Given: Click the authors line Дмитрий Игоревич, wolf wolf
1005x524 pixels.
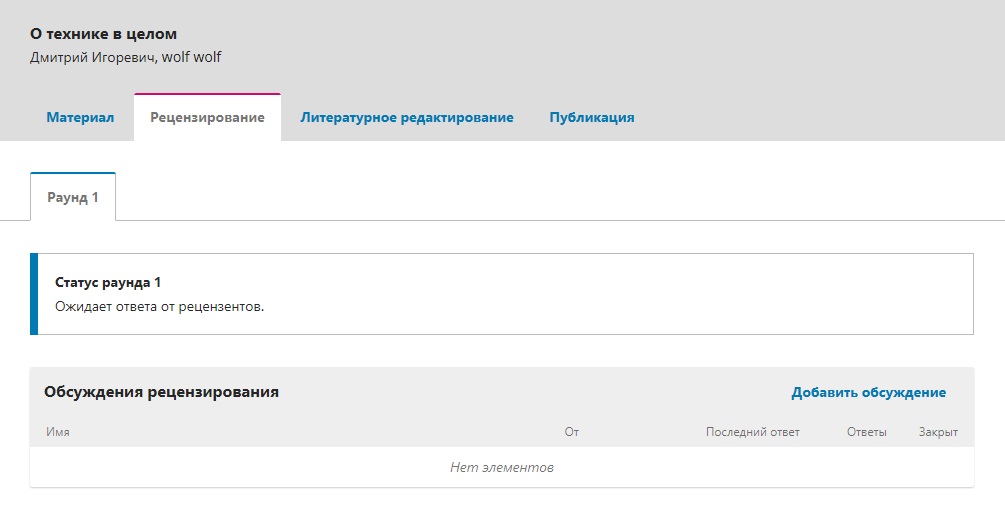Looking at the screenshot, I should point(126,57).
